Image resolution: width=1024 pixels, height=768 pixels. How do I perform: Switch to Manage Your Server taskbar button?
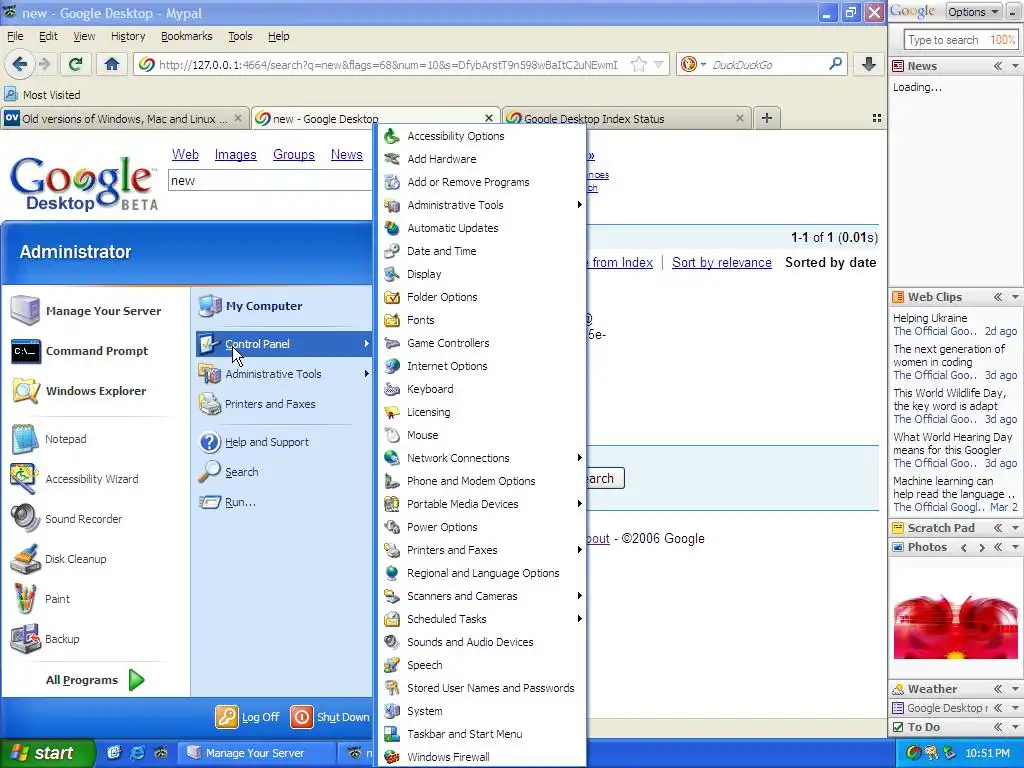point(258,753)
